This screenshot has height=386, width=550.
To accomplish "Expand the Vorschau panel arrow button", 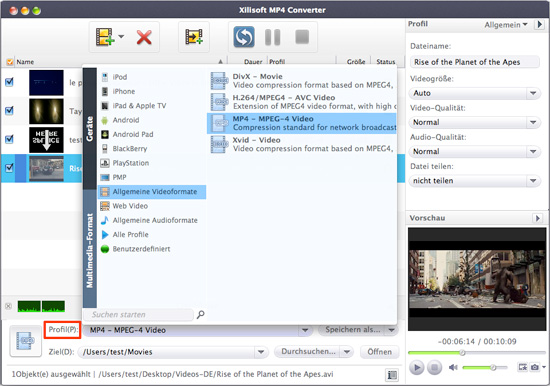I will (x=537, y=218).
